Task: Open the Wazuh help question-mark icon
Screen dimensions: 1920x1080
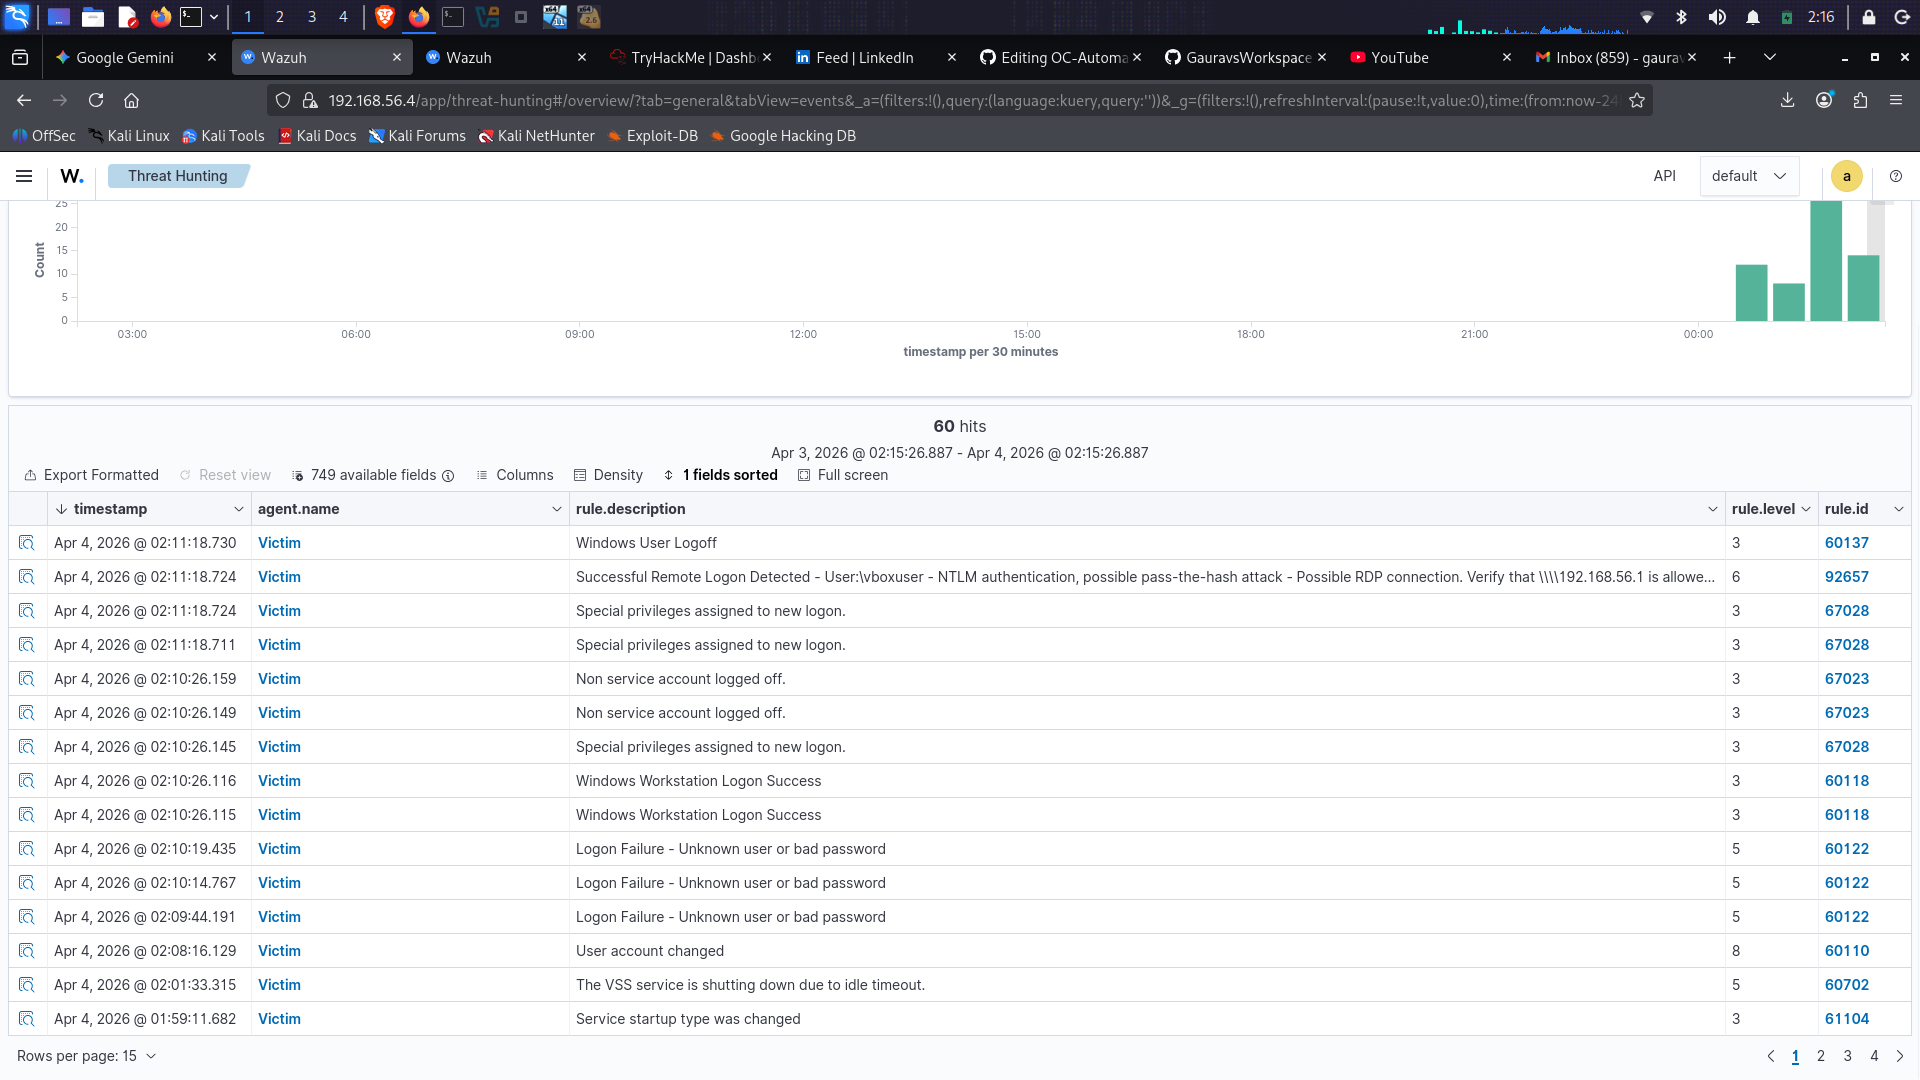Action: 1895,176
